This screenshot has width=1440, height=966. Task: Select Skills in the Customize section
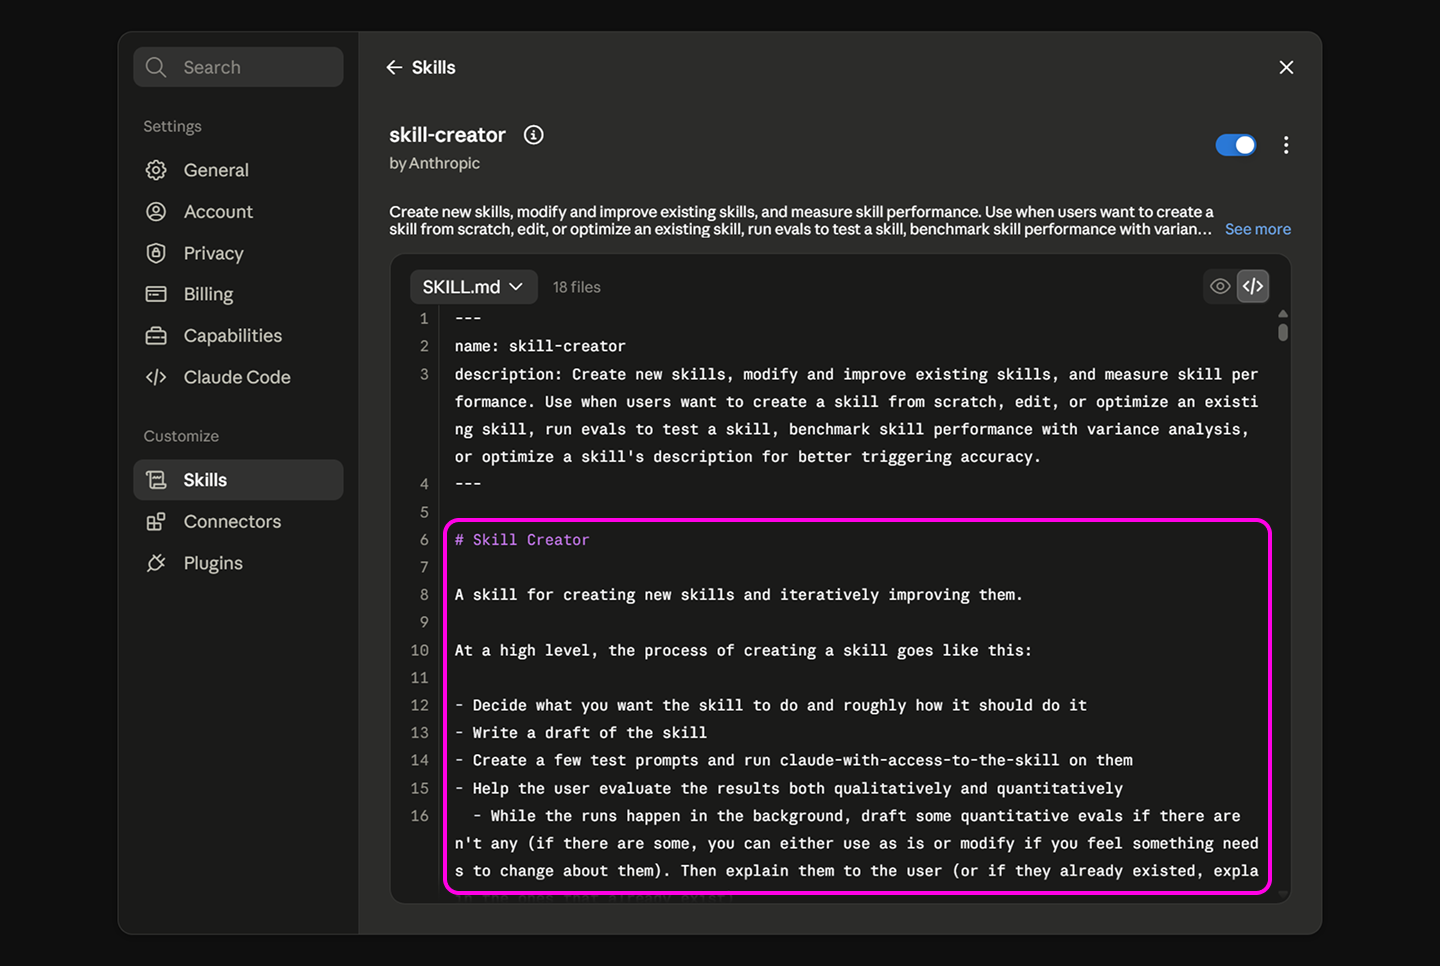[238, 480]
